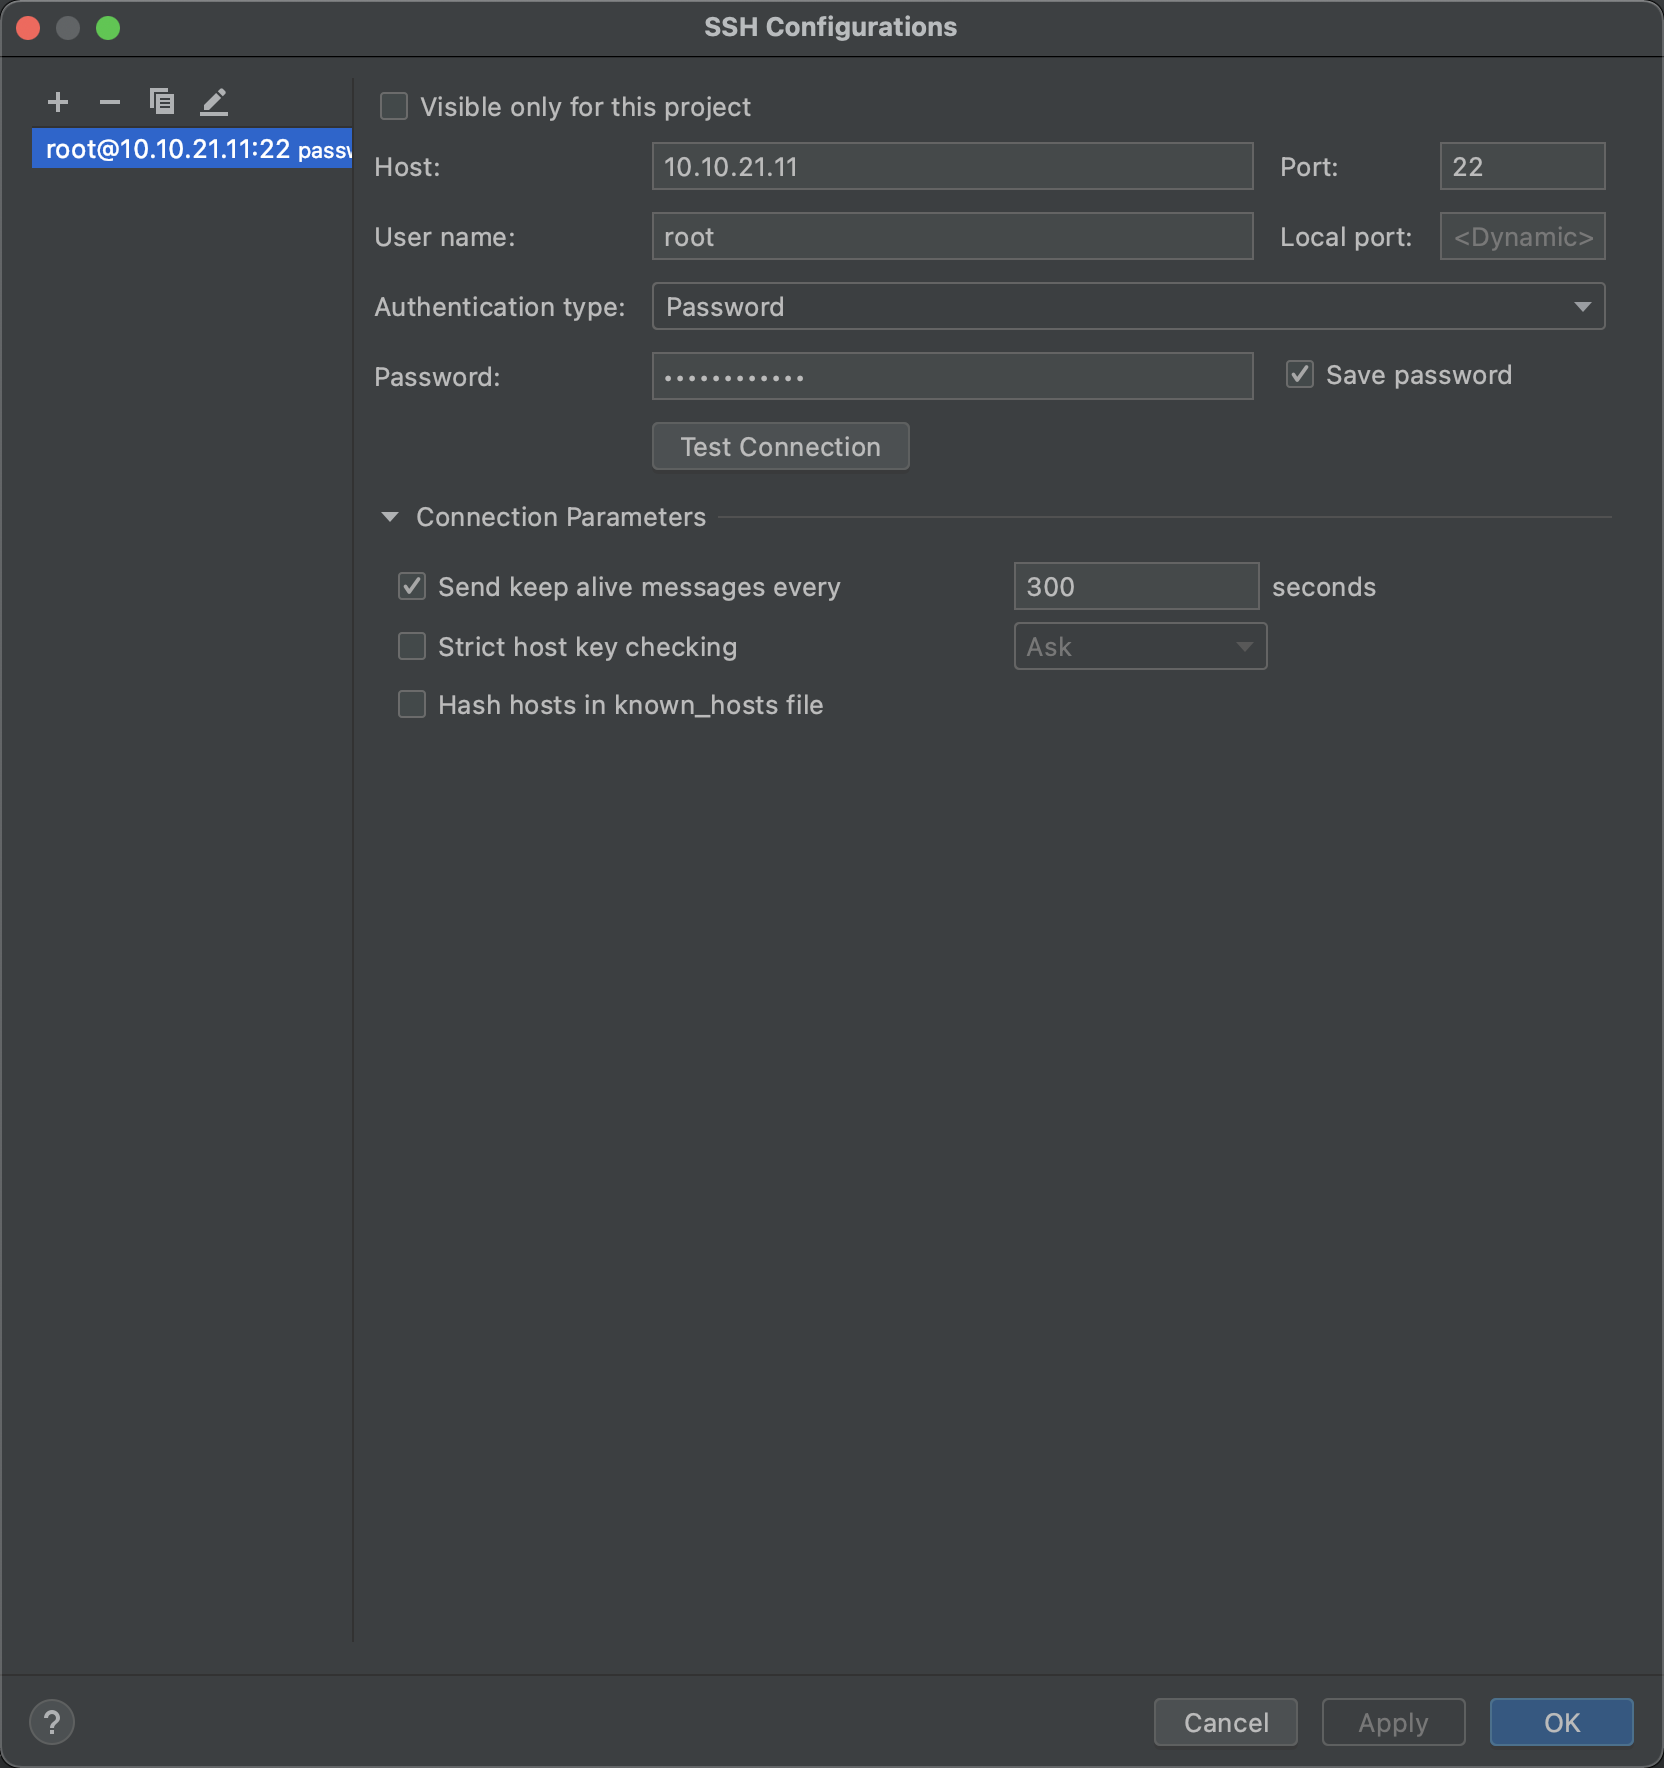The image size is (1664, 1768).
Task: Rename the selected SSH configuration
Action: pyautogui.click(x=214, y=102)
